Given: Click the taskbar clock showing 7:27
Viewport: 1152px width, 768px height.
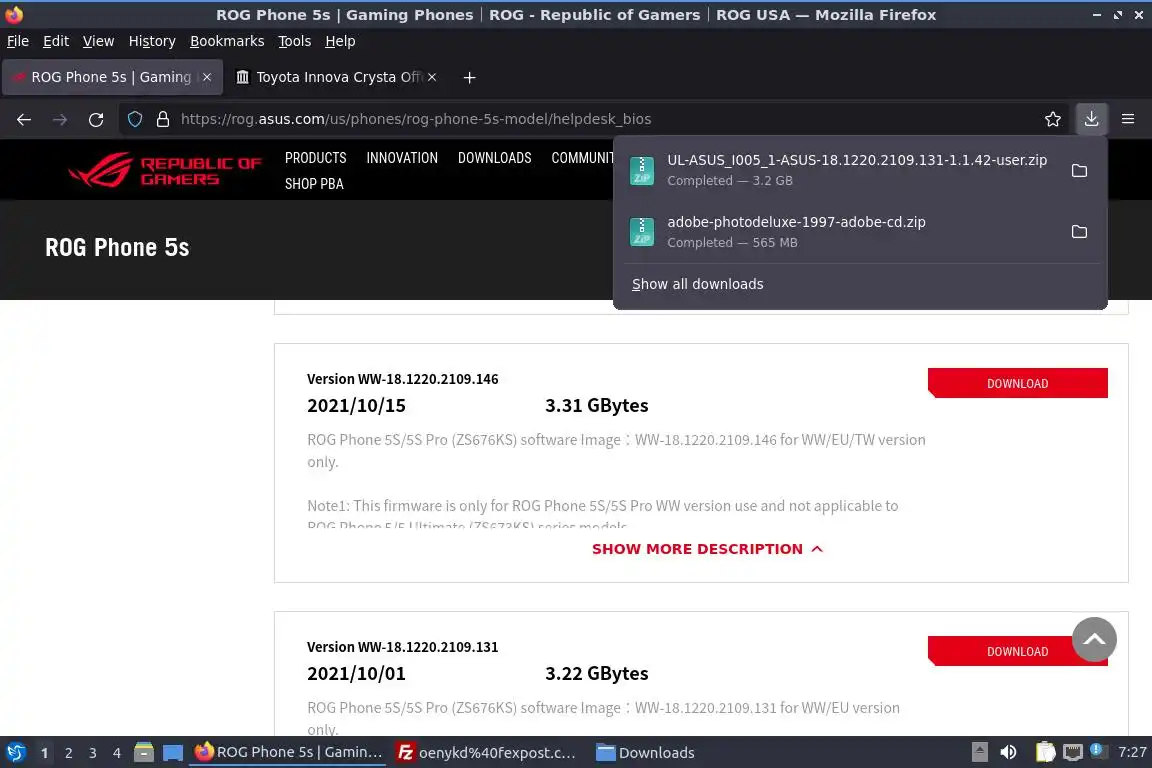Looking at the screenshot, I should coord(1132,753).
